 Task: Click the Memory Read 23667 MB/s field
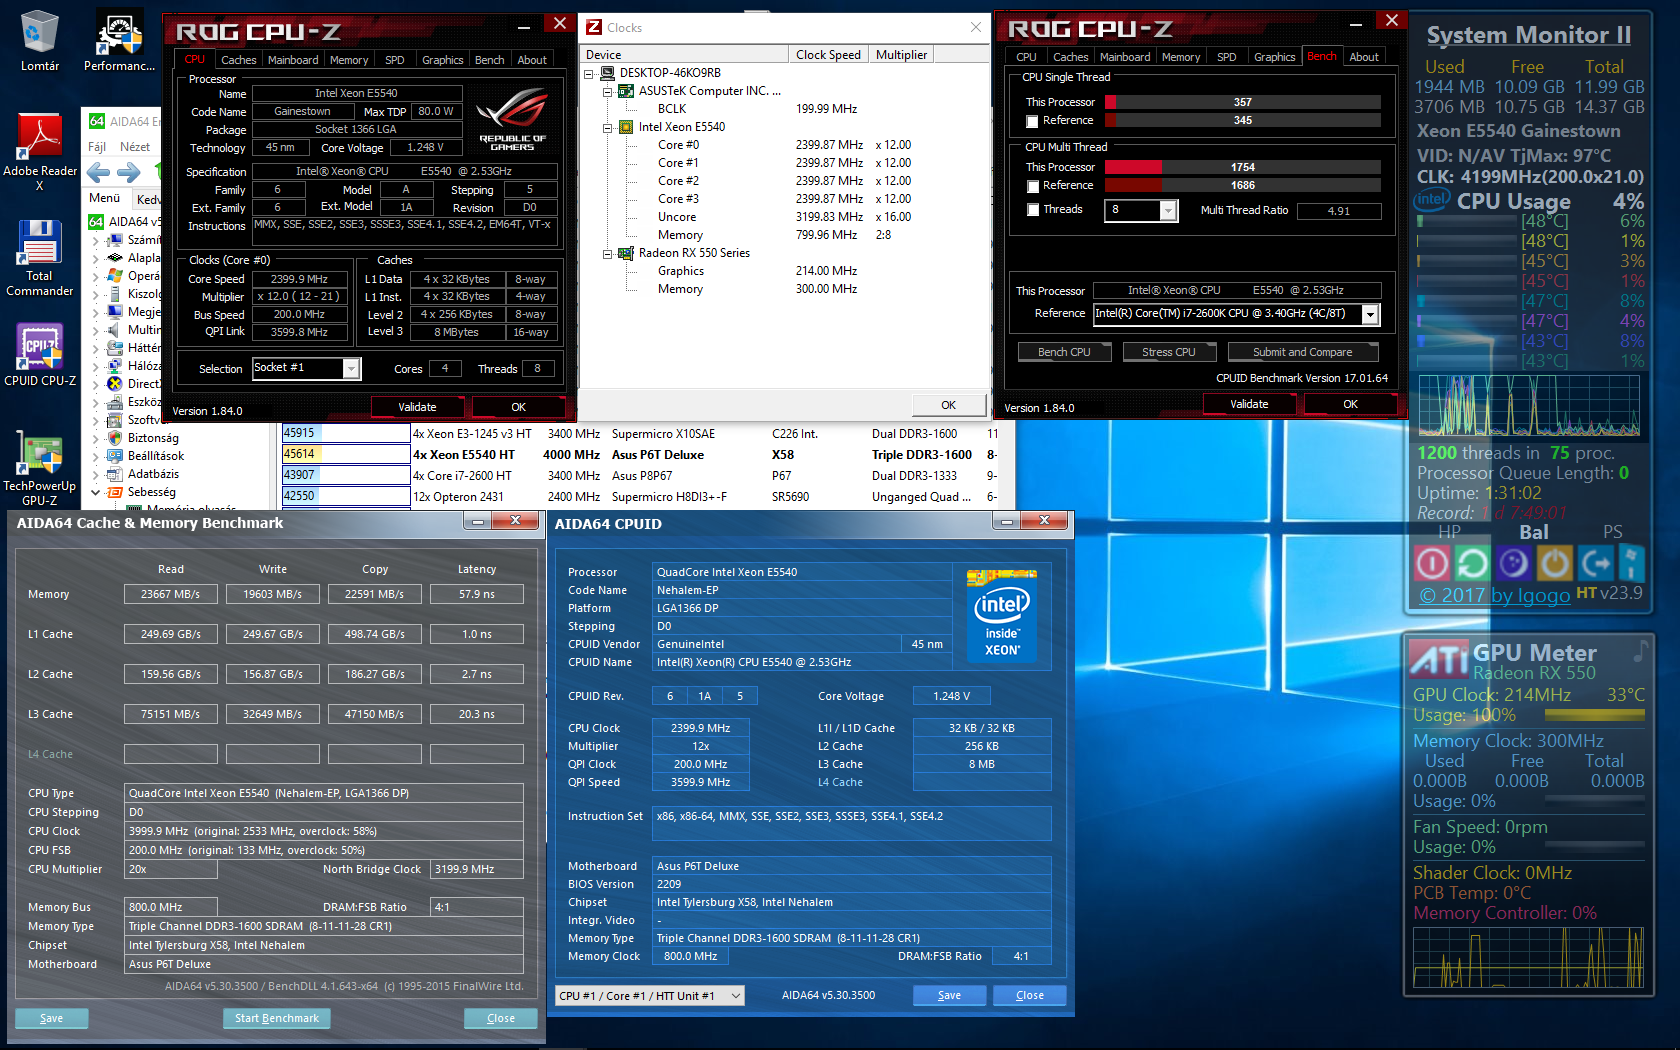tap(171, 594)
